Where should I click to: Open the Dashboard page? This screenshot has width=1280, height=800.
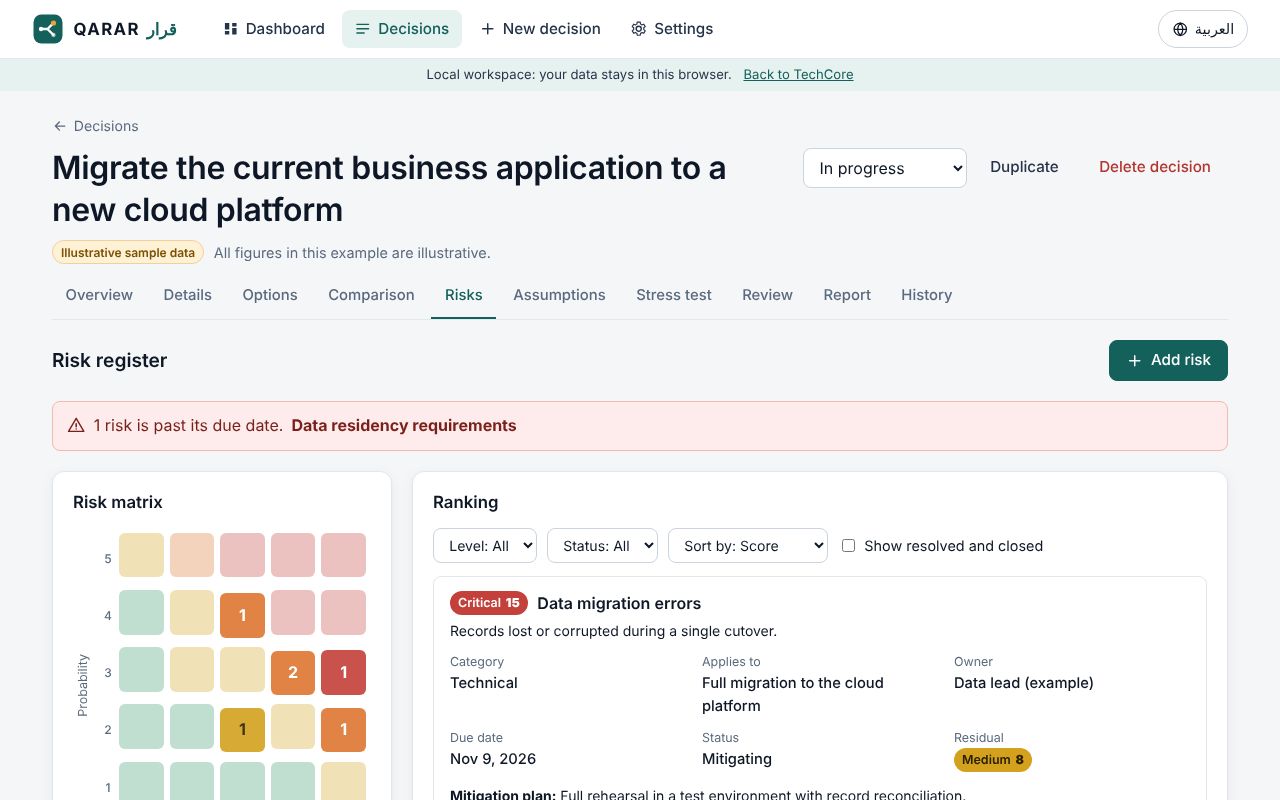click(274, 29)
